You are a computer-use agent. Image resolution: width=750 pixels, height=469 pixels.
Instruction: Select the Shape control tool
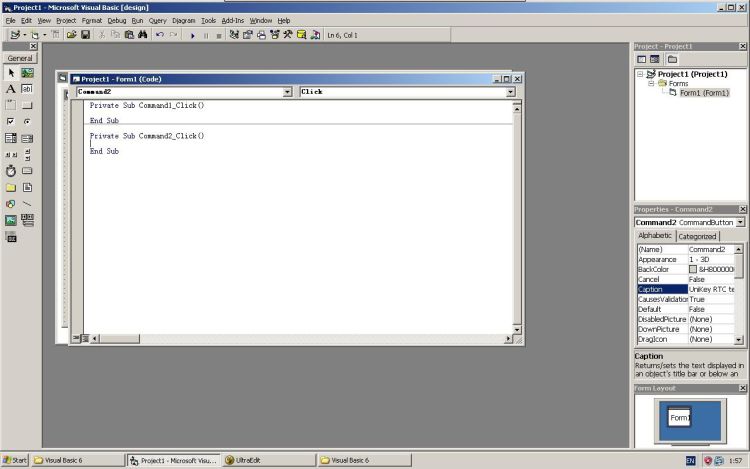(x=11, y=204)
